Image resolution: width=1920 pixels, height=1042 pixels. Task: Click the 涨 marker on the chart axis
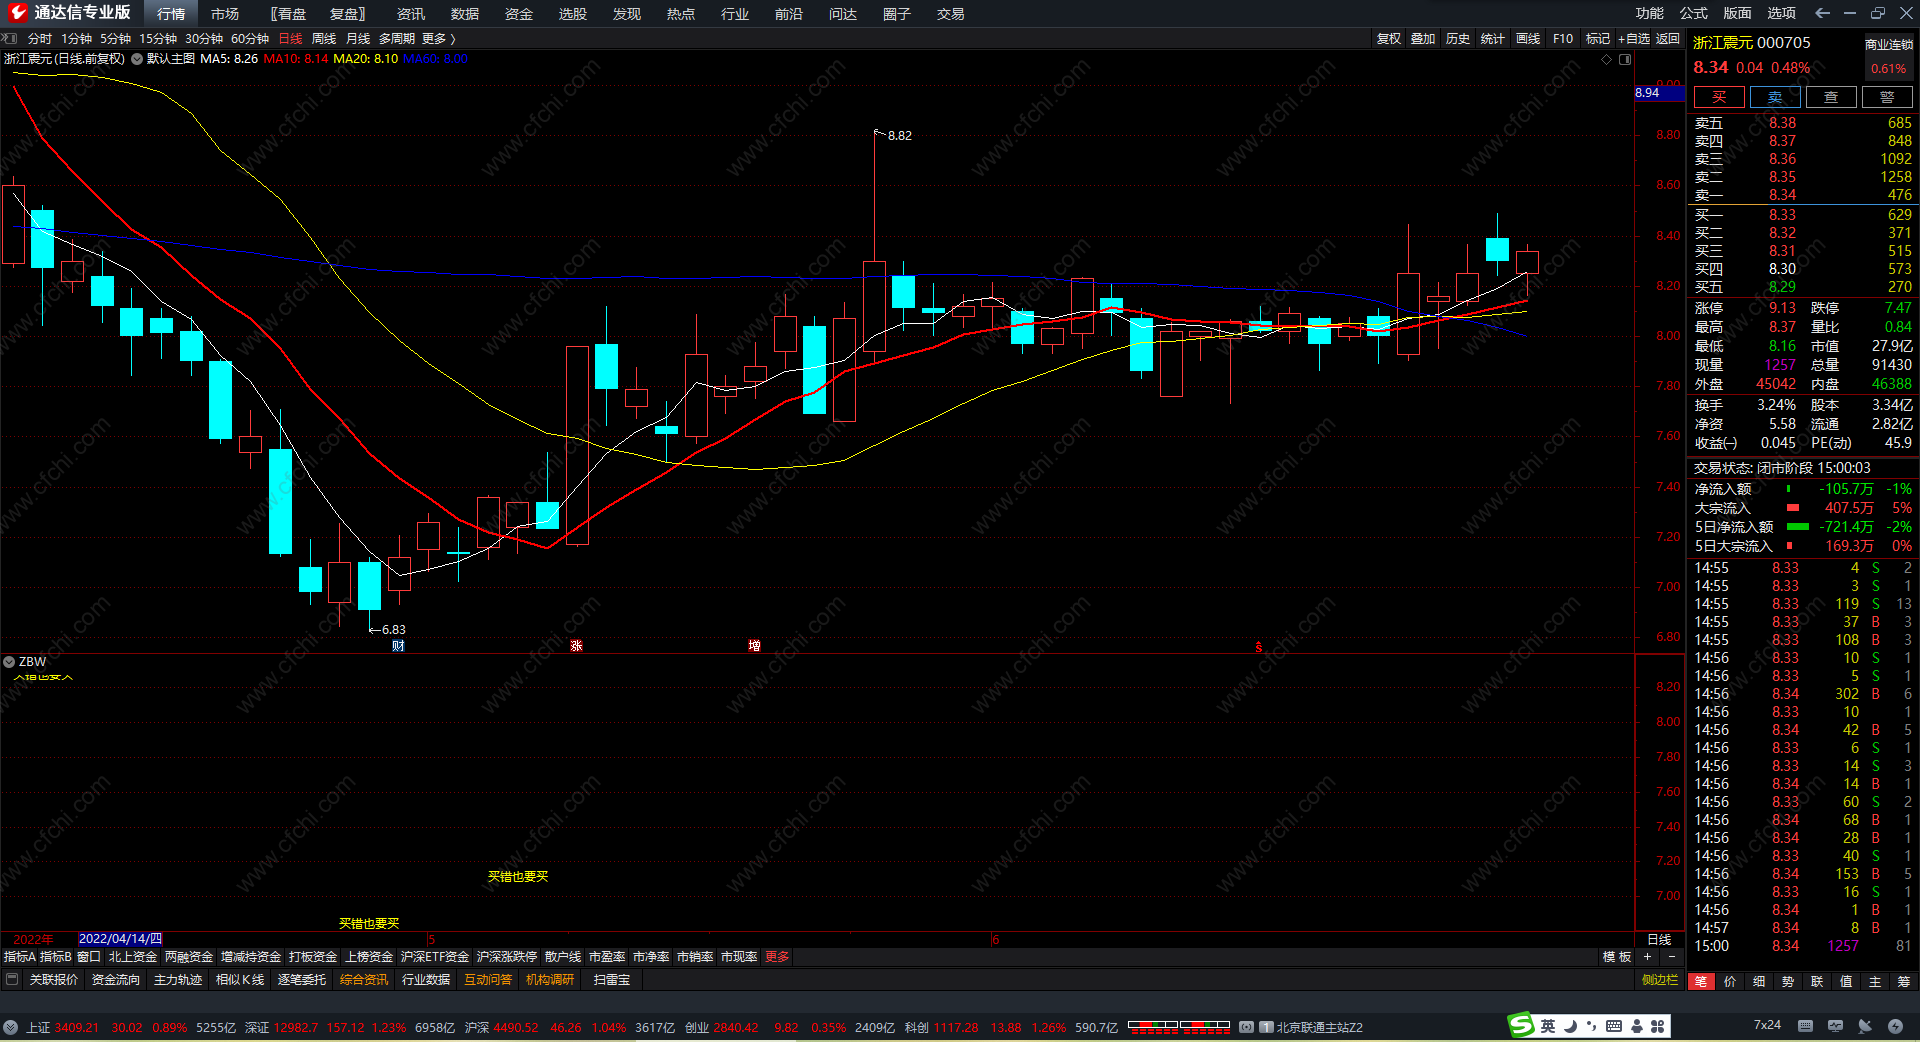pos(576,645)
